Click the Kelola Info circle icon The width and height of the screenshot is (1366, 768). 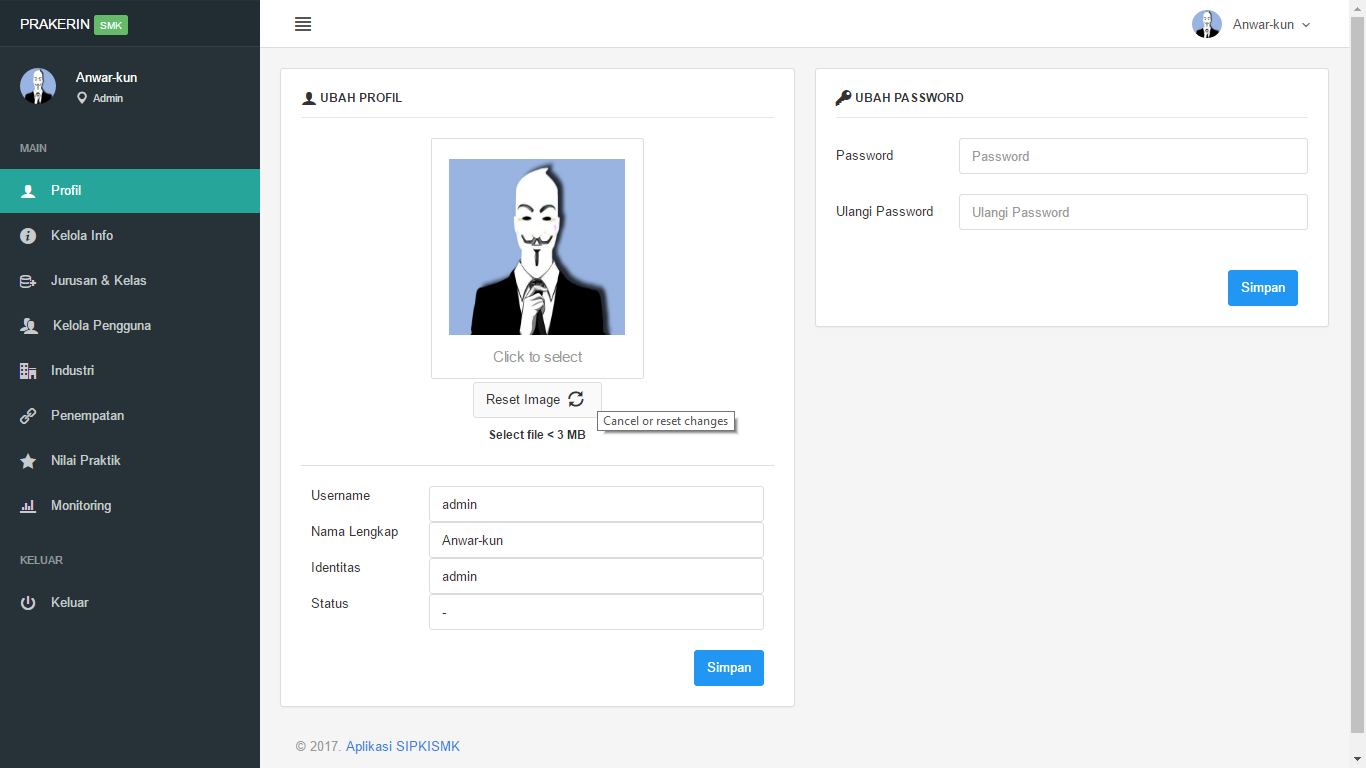coord(28,236)
